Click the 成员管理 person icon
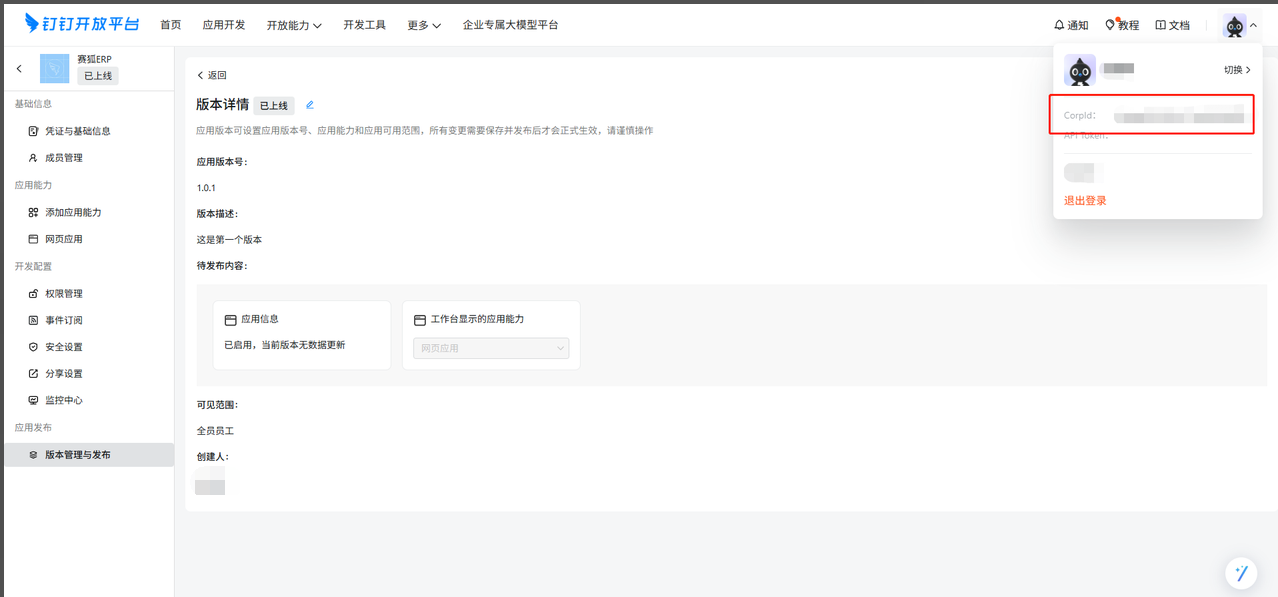Screen dimensions: 1278x597 (x=34, y=158)
